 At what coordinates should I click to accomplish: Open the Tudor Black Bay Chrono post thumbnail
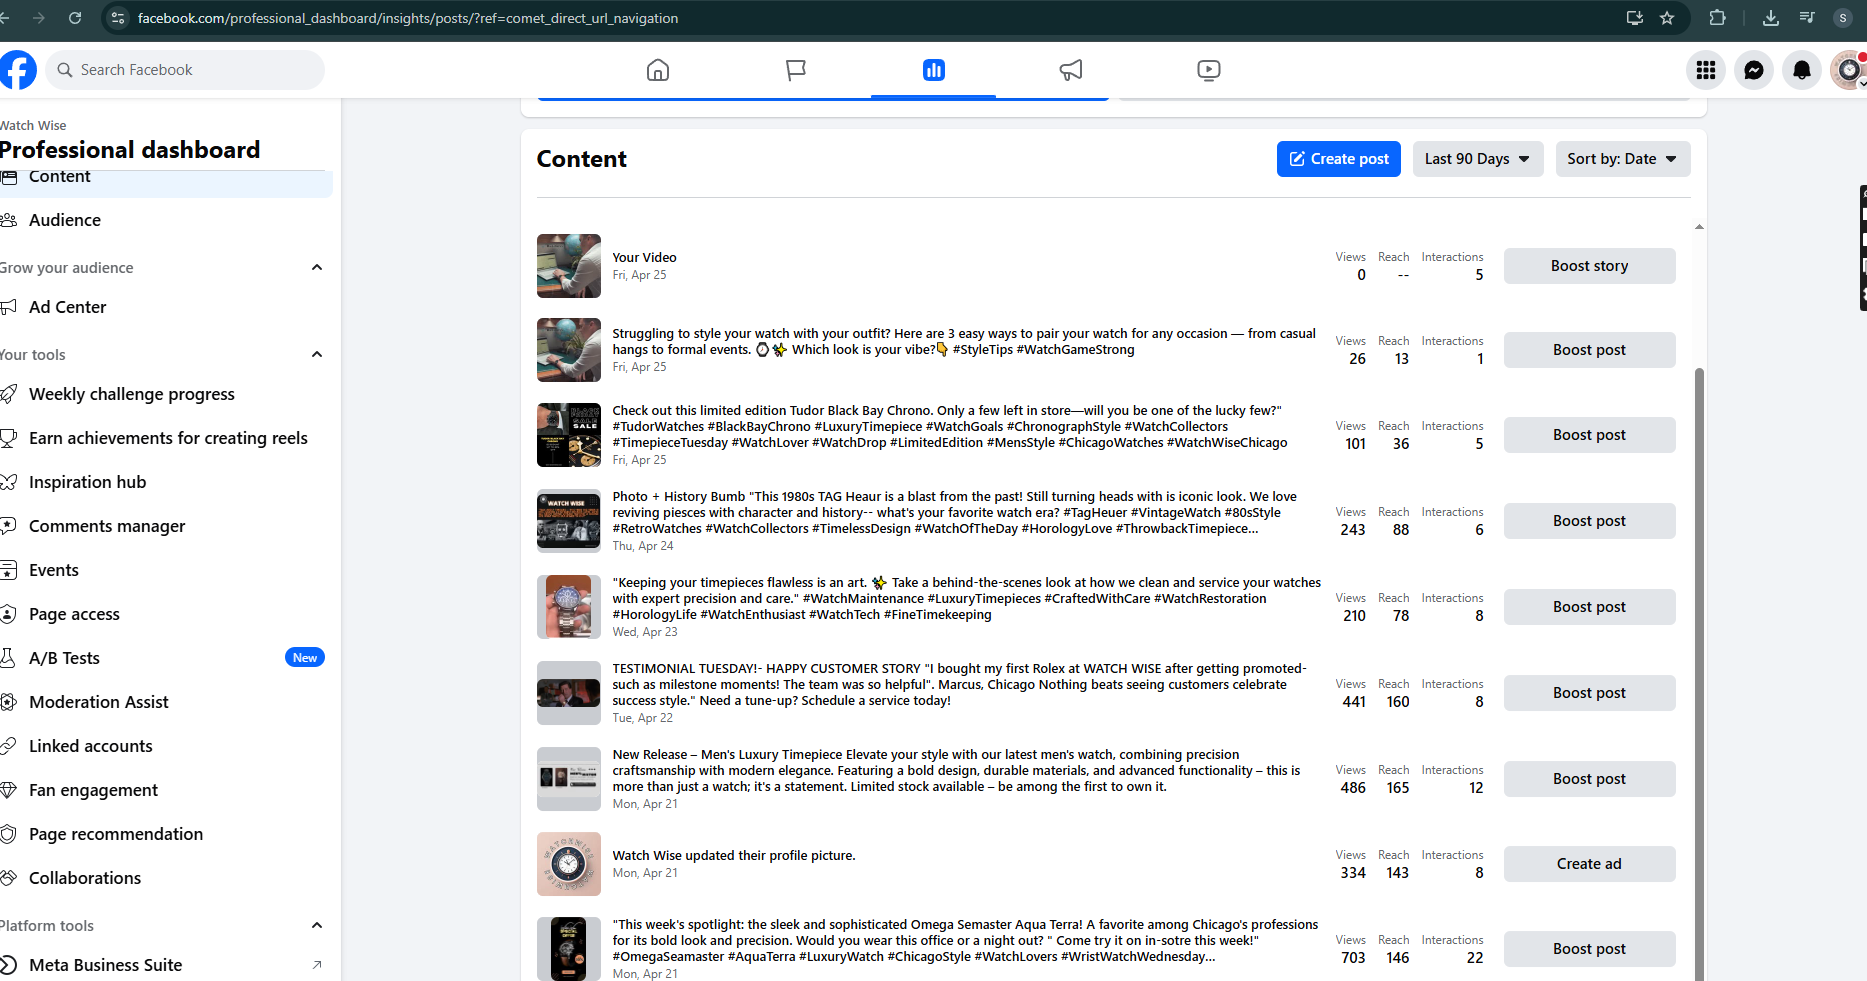pos(569,435)
